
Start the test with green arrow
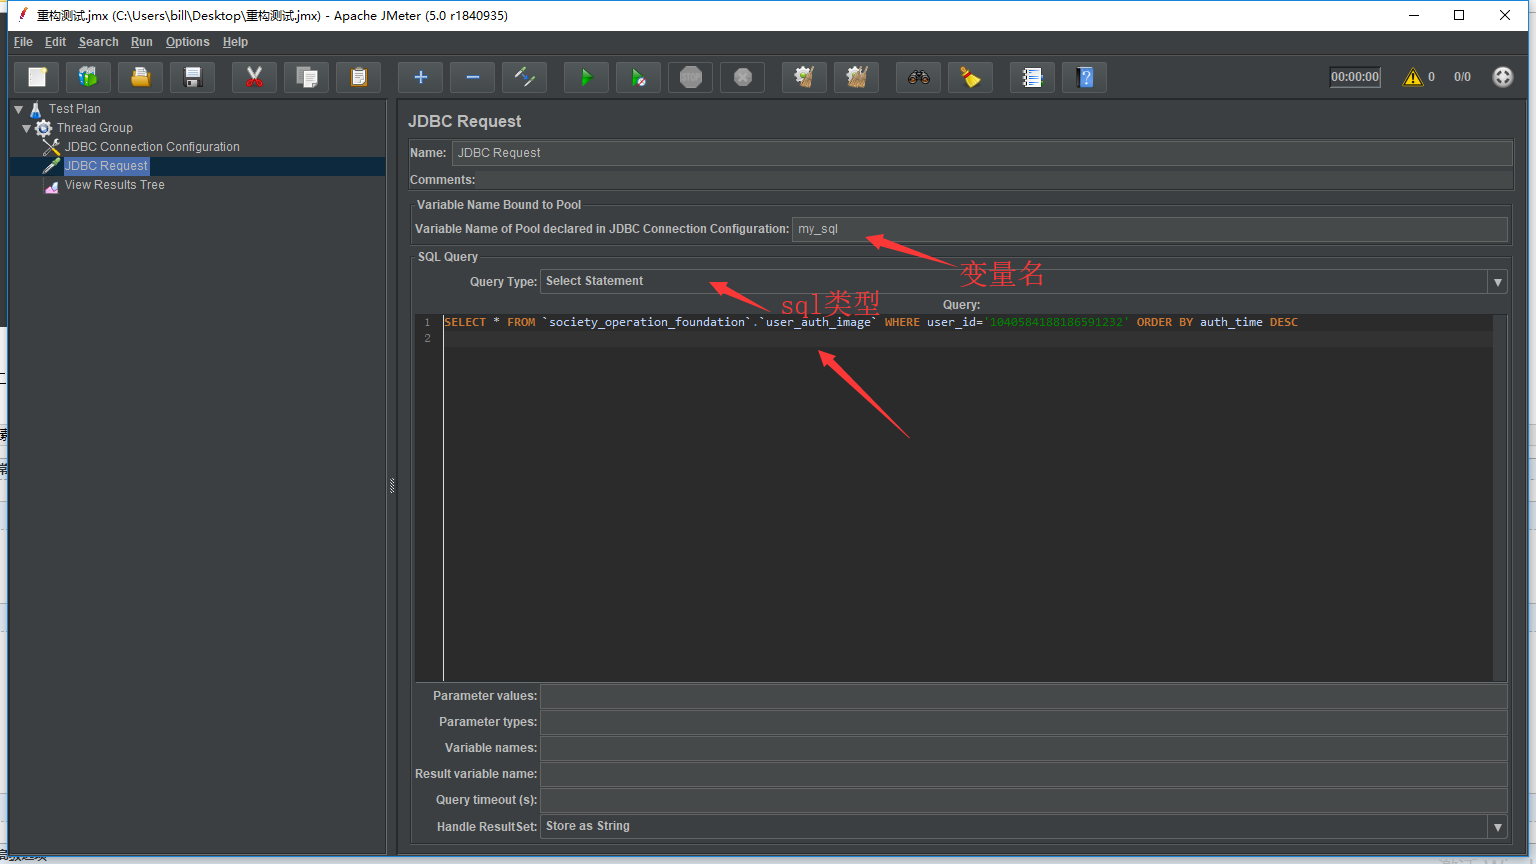pos(587,77)
